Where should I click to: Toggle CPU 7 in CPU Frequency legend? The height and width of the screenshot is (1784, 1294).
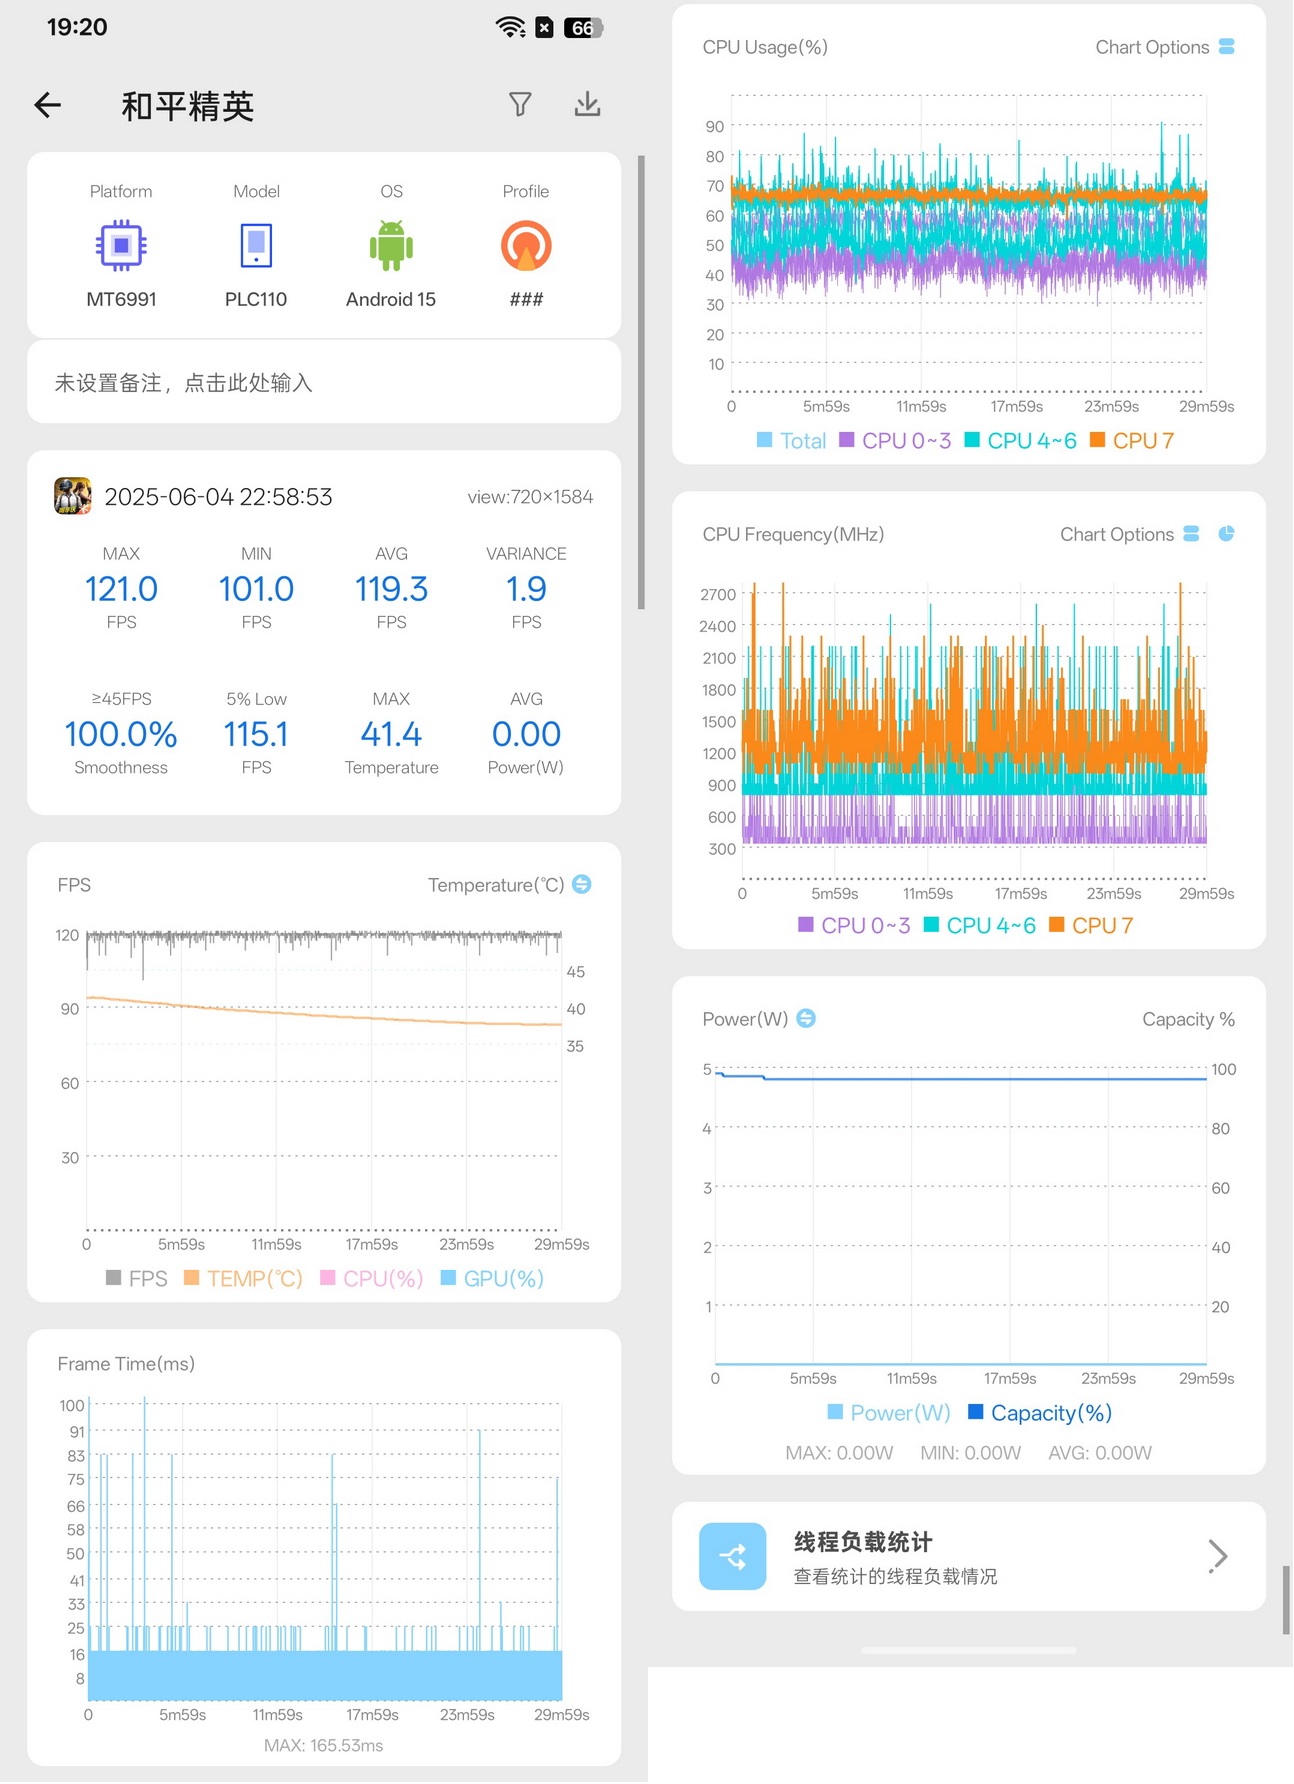pyautogui.click(x=1091, y=925)
